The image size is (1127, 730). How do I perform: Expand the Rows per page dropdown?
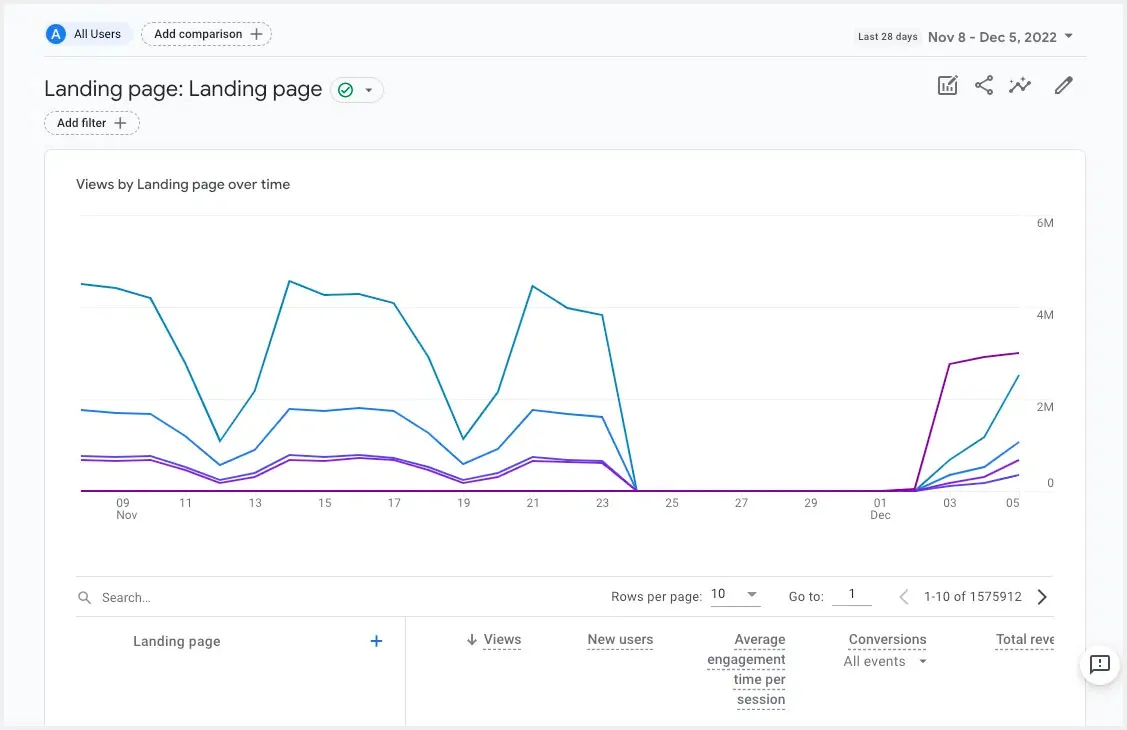736,594
